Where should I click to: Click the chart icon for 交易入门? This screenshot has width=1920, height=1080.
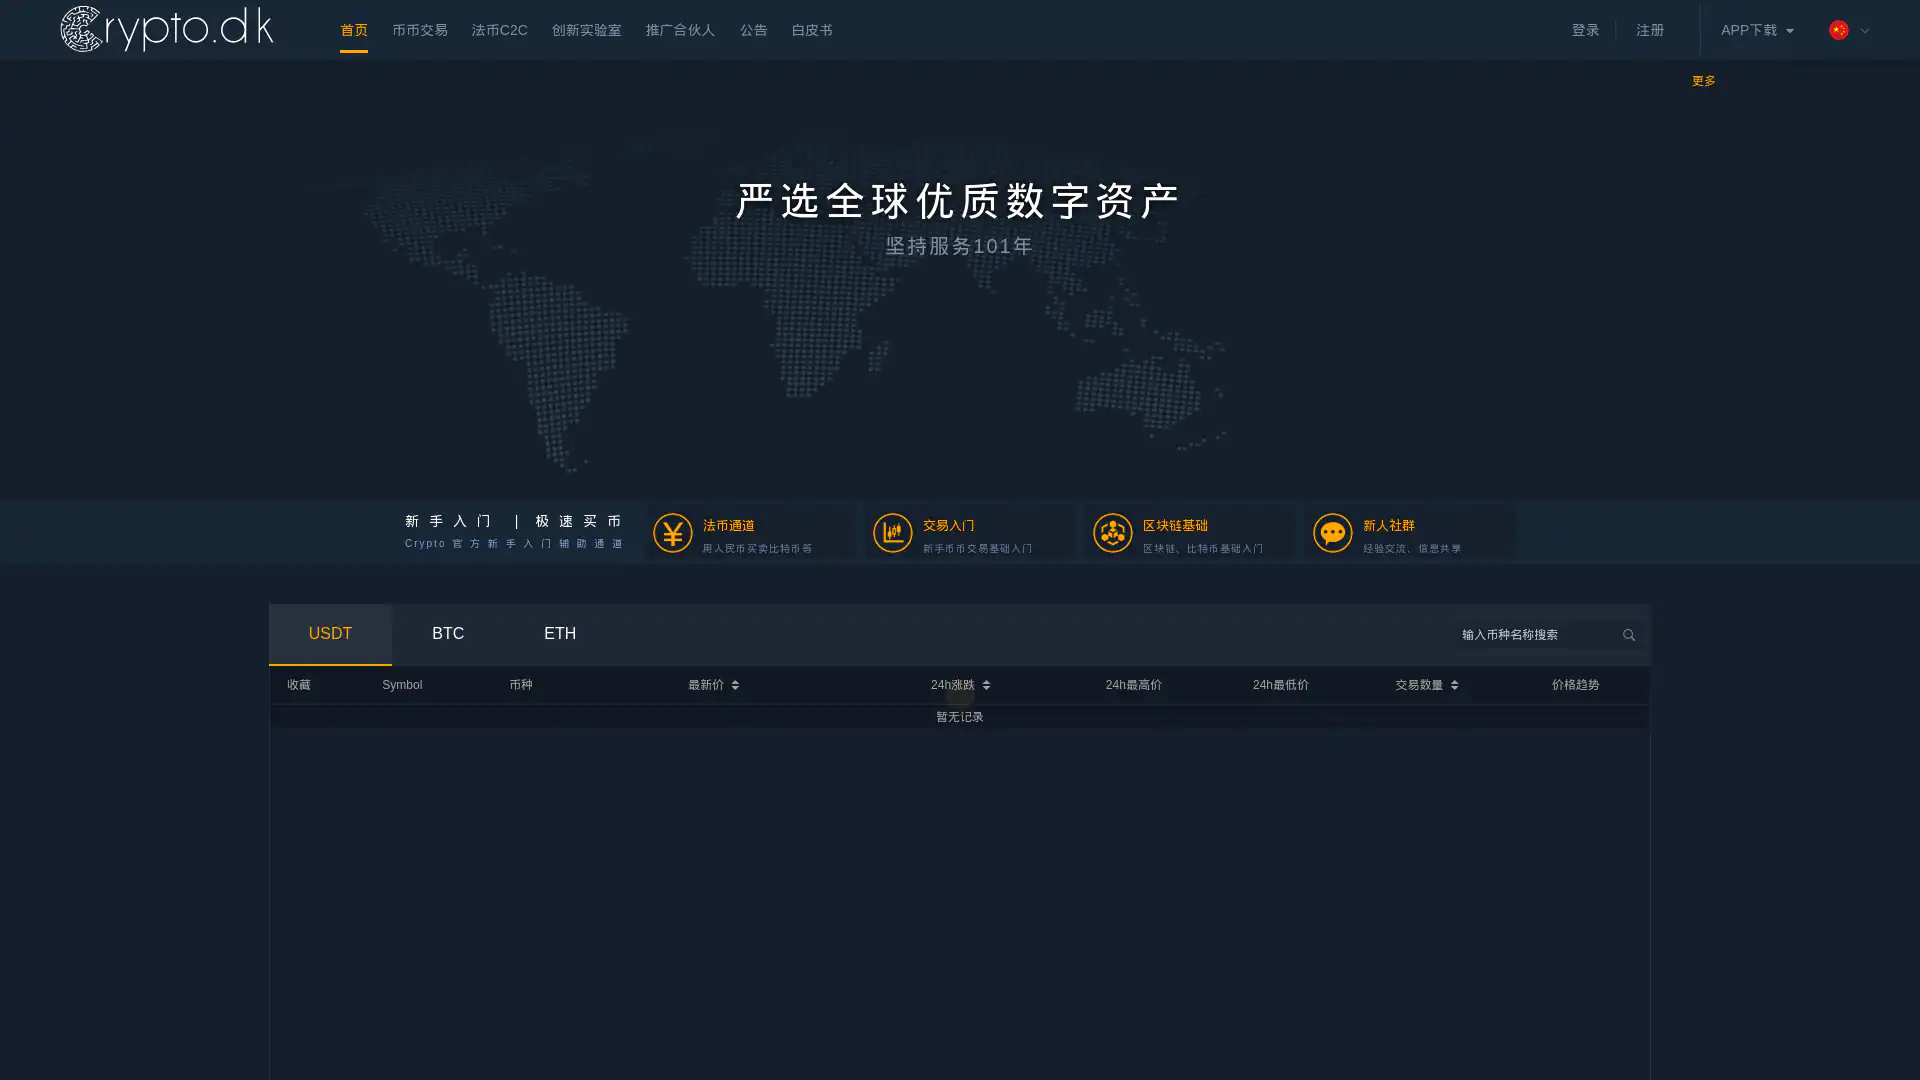tap(892, 533)
